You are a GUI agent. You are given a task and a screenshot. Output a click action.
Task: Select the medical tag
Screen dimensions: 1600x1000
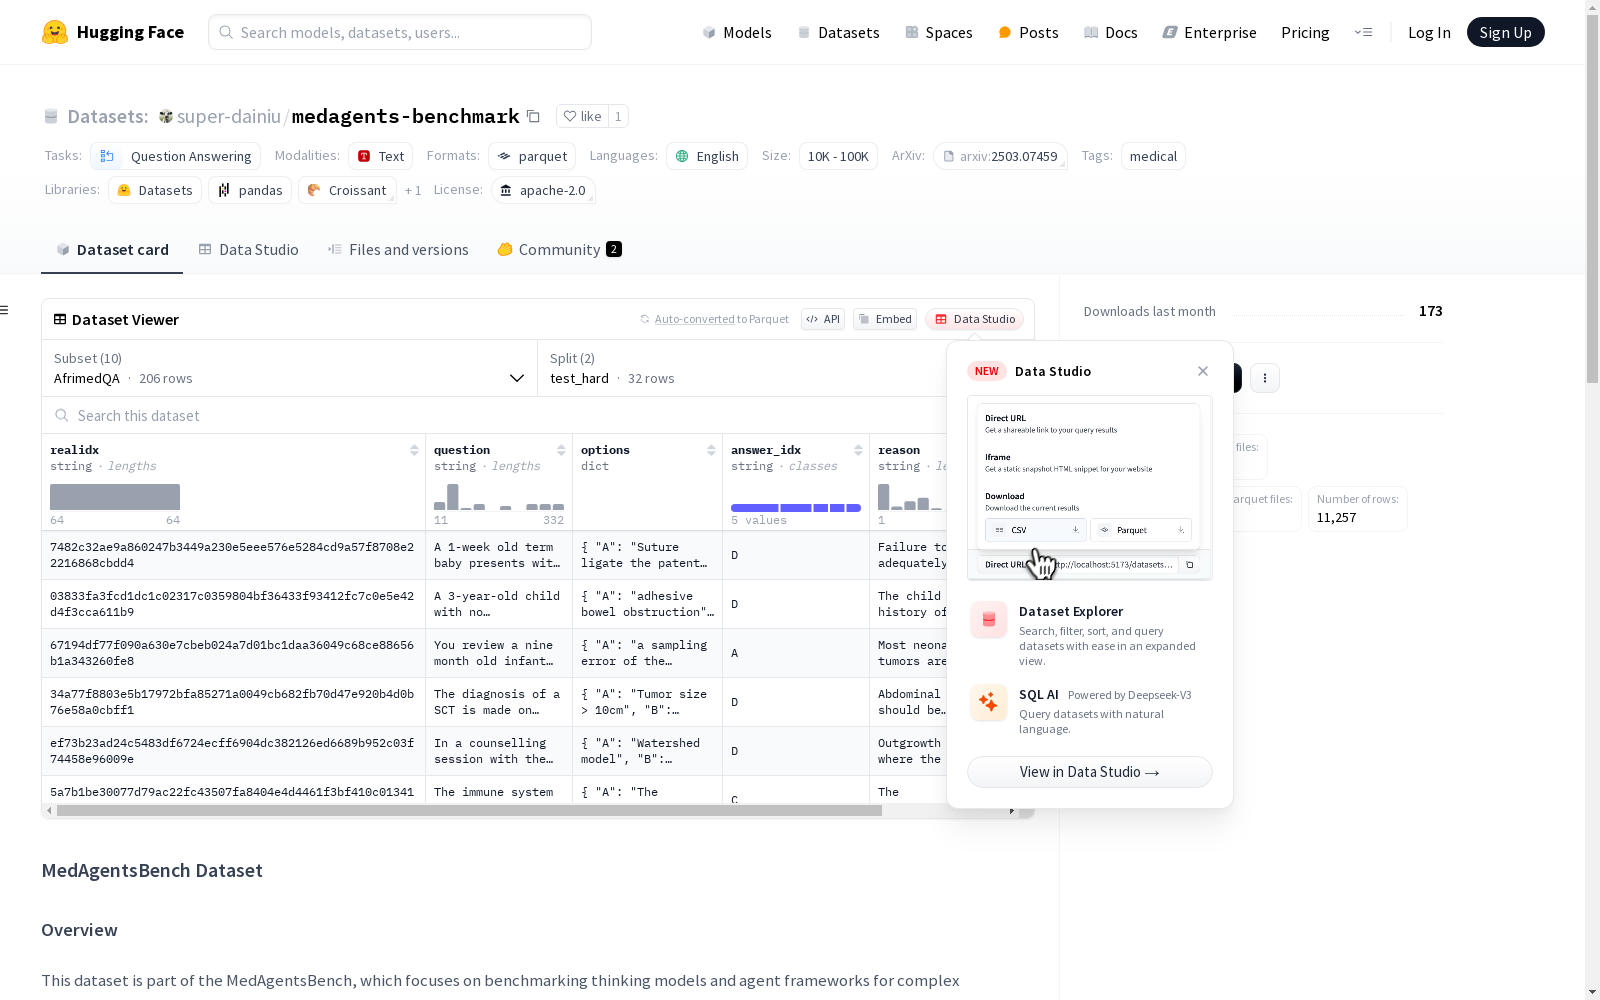(1153, 156)
